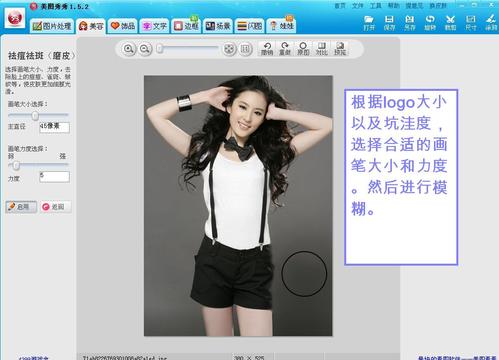Image resolution: width=499 pixels, height=360 pixels.
Task: Click the woman's photo on the canvas
Action: pos(238,206)
